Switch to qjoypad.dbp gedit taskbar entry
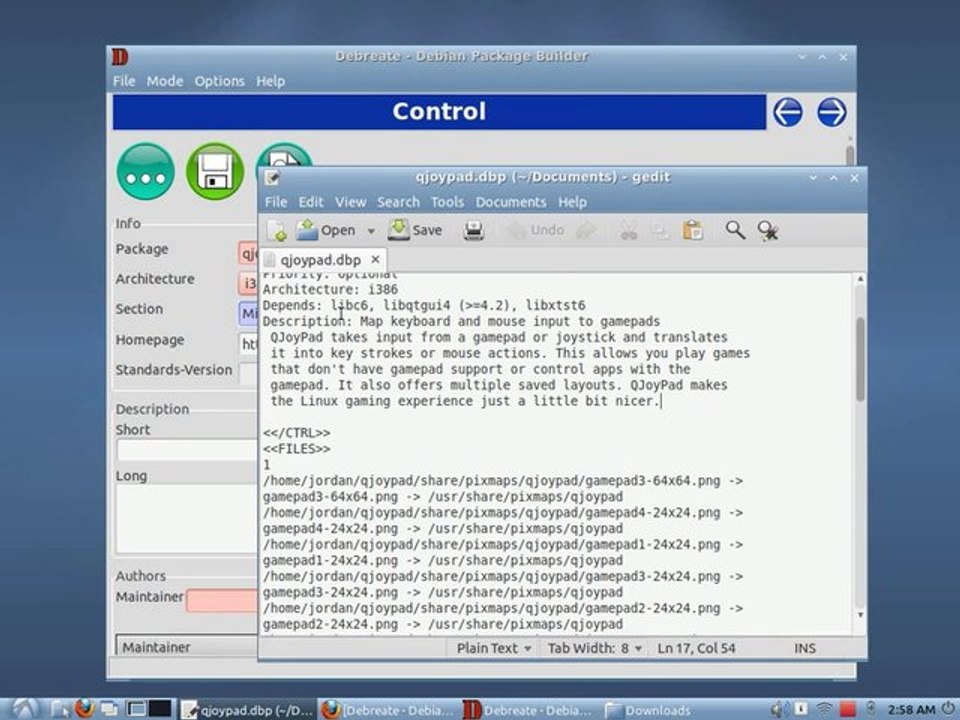Image resolution: width=960 pixels, height=720 pixels. [x=247, y=710]
